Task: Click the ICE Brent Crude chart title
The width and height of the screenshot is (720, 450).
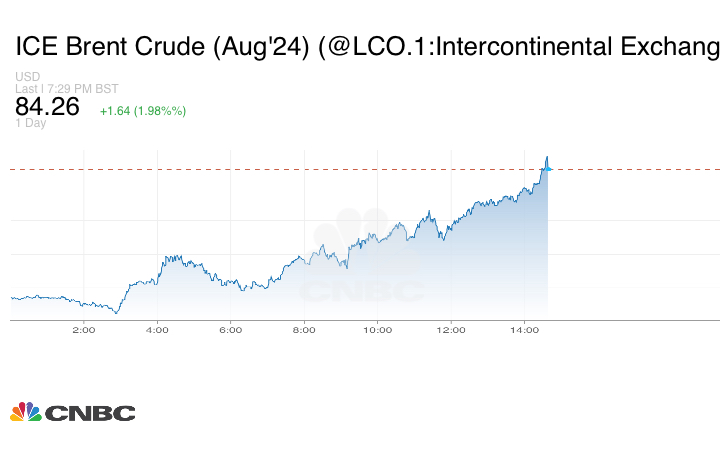Action: pyautogui.click(x=365, y=48)
